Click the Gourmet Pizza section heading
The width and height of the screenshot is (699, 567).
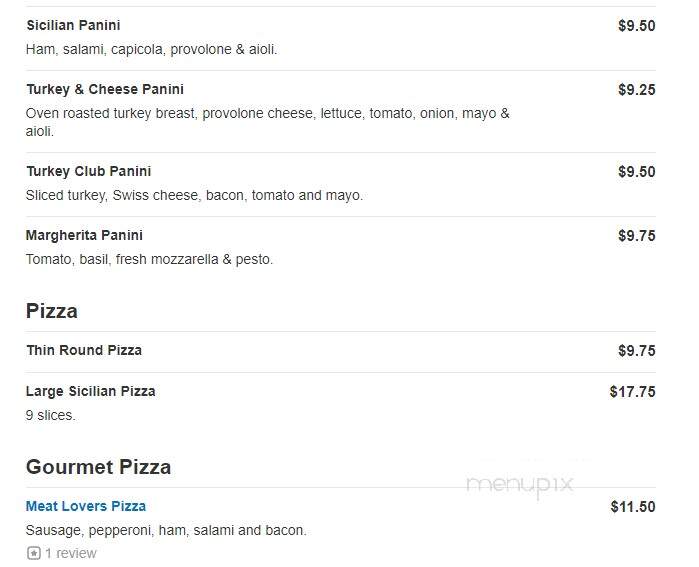pos(99,467)
